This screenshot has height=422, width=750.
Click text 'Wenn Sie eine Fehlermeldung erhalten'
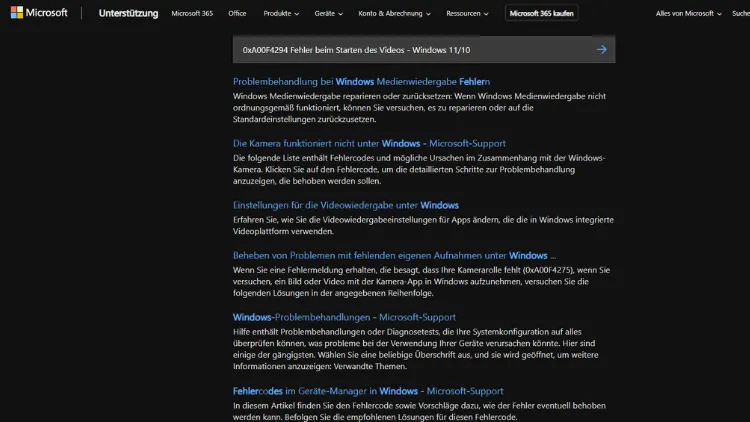tap(305, 270)
